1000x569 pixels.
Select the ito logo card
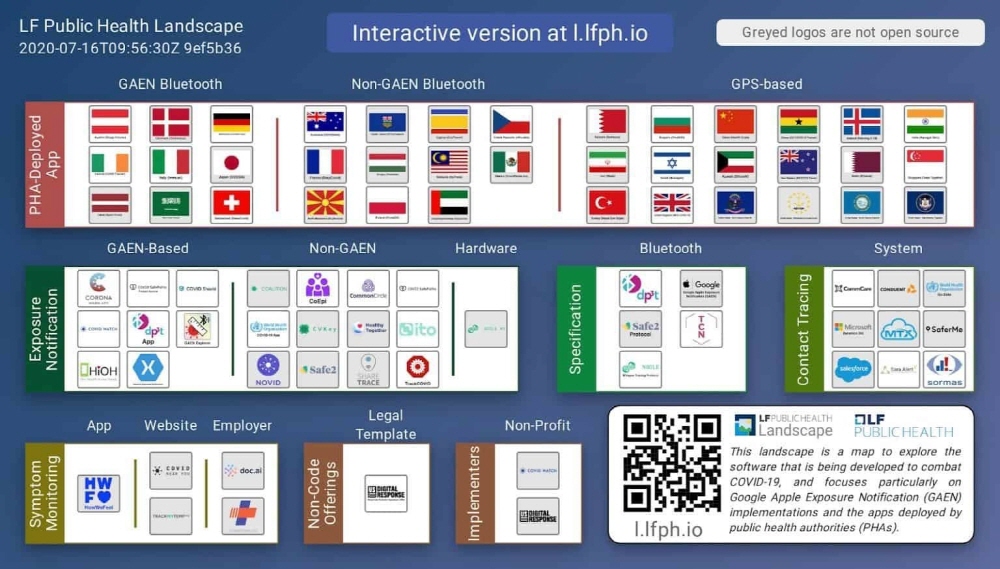[x=417, y=329]
